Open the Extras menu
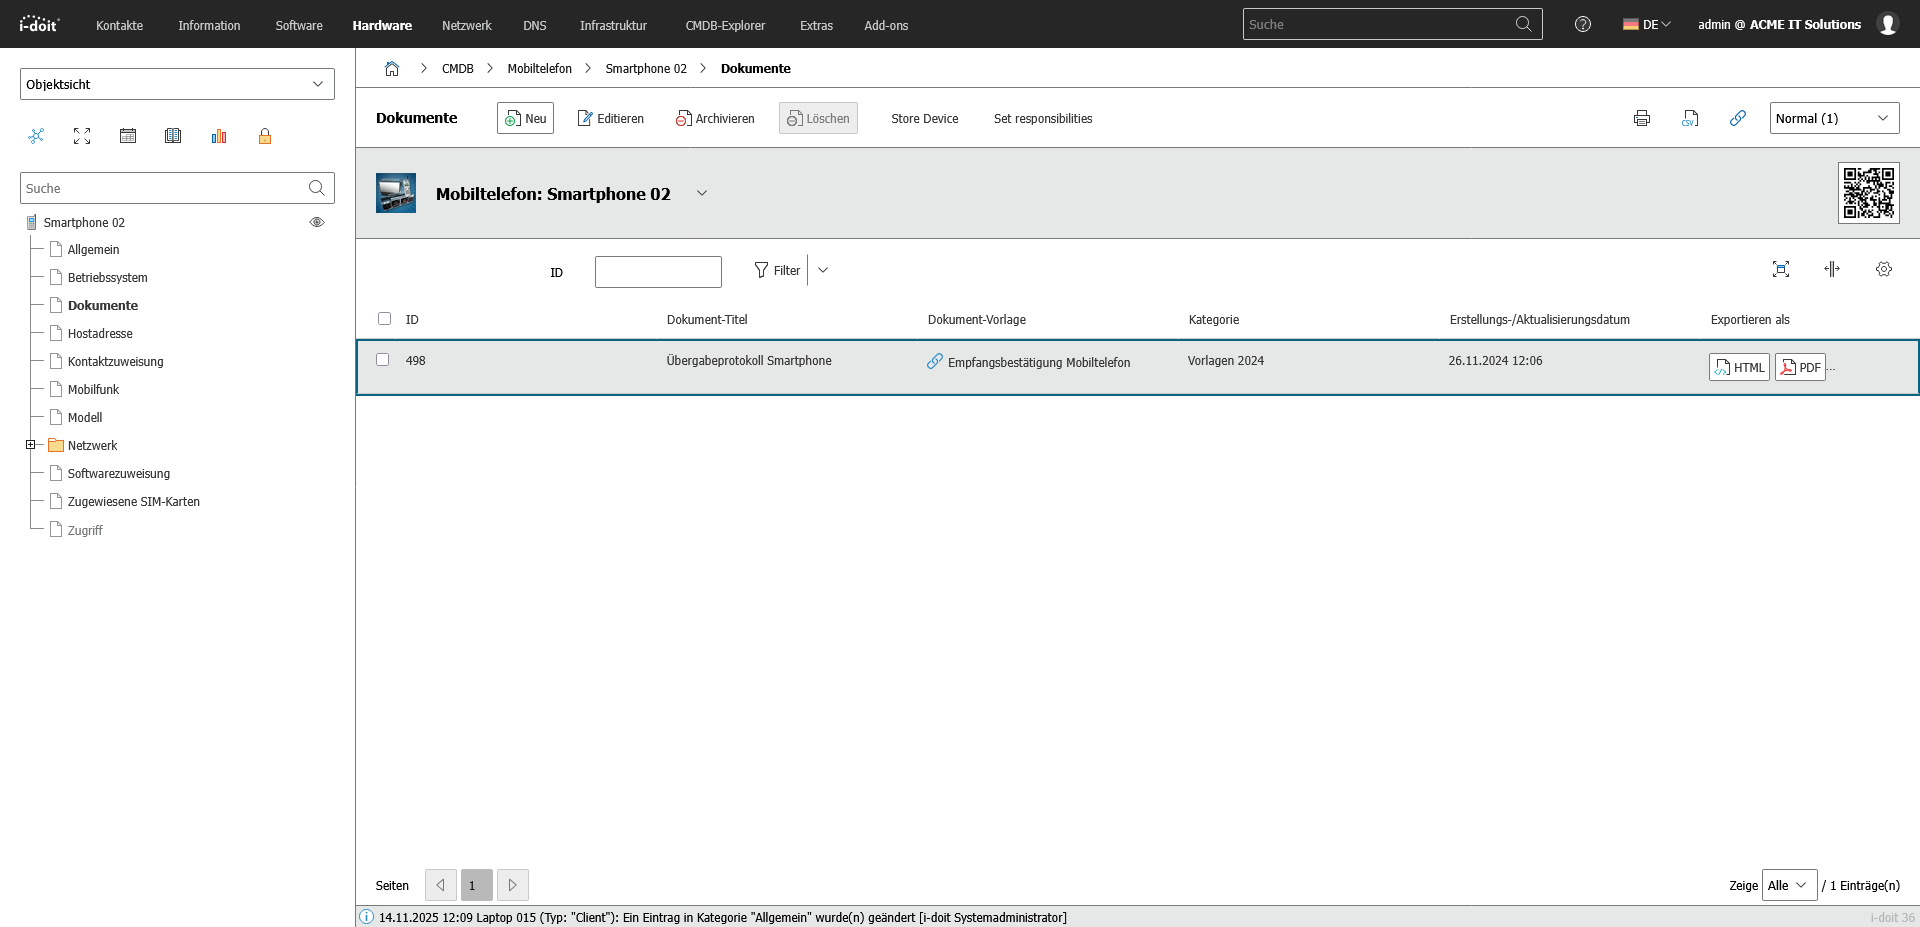The width and height of the screenshot is (1920, 927). 816,25
